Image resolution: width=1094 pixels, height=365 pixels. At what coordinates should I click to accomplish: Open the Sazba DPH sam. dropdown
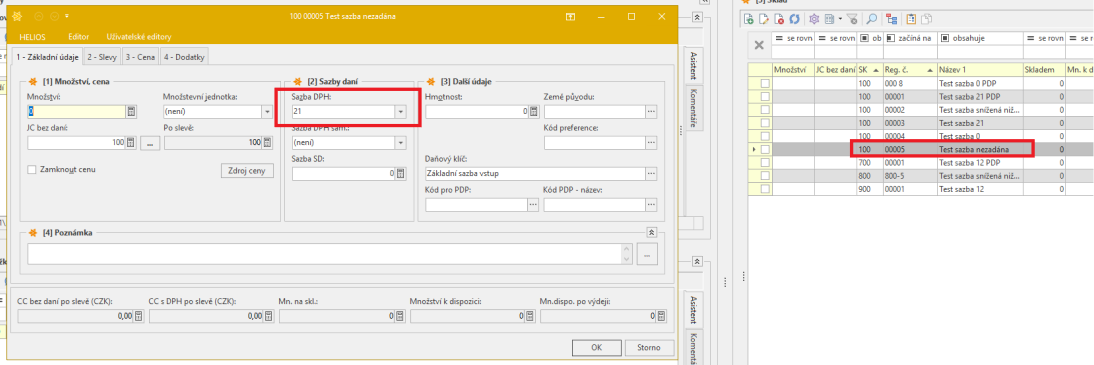(400, 142)
